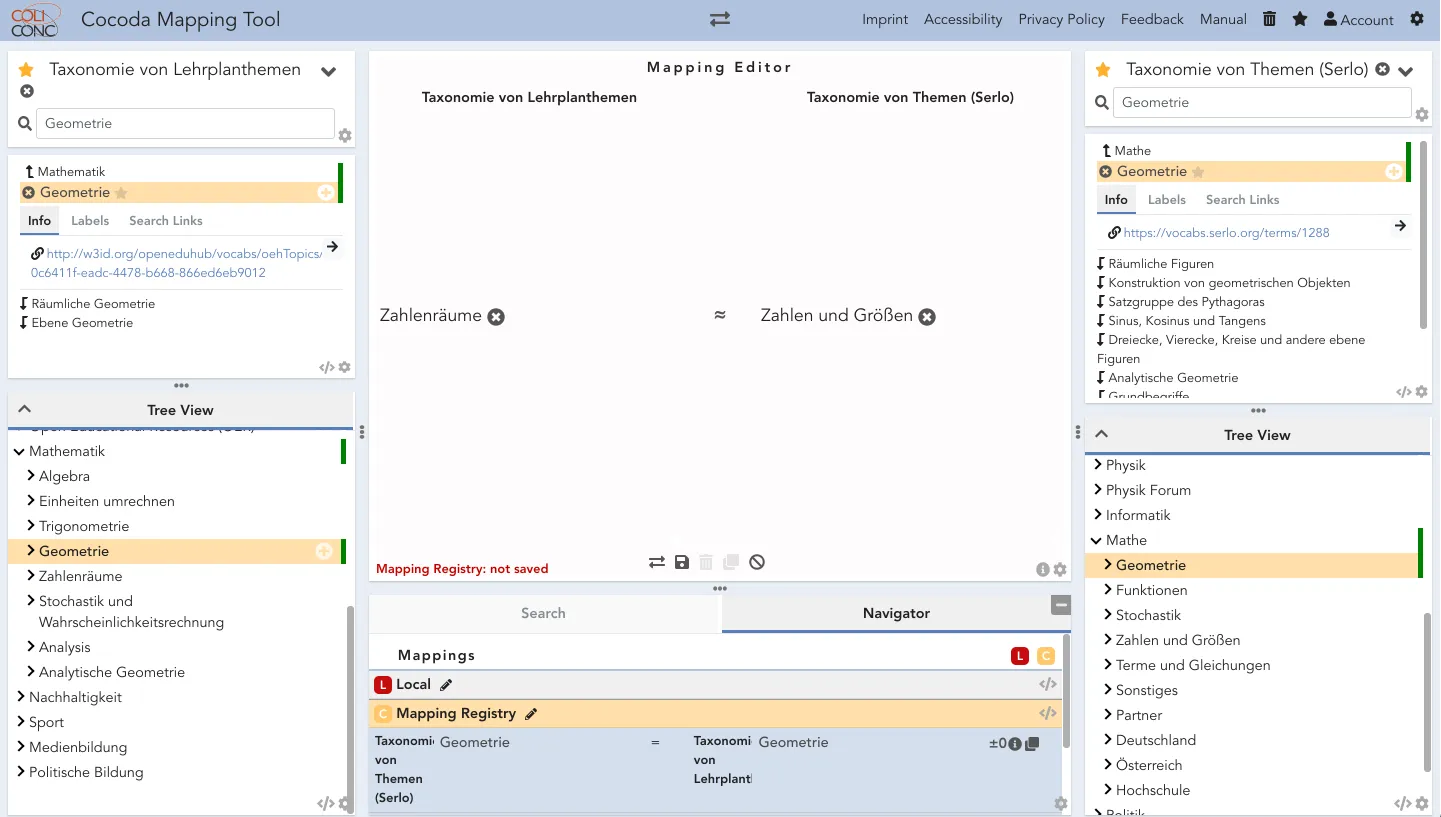Image resolution: width=1441 pixels, height=817 pixels.
Task: Open Mapping Editor settings gear
Action: [1060, 570]
